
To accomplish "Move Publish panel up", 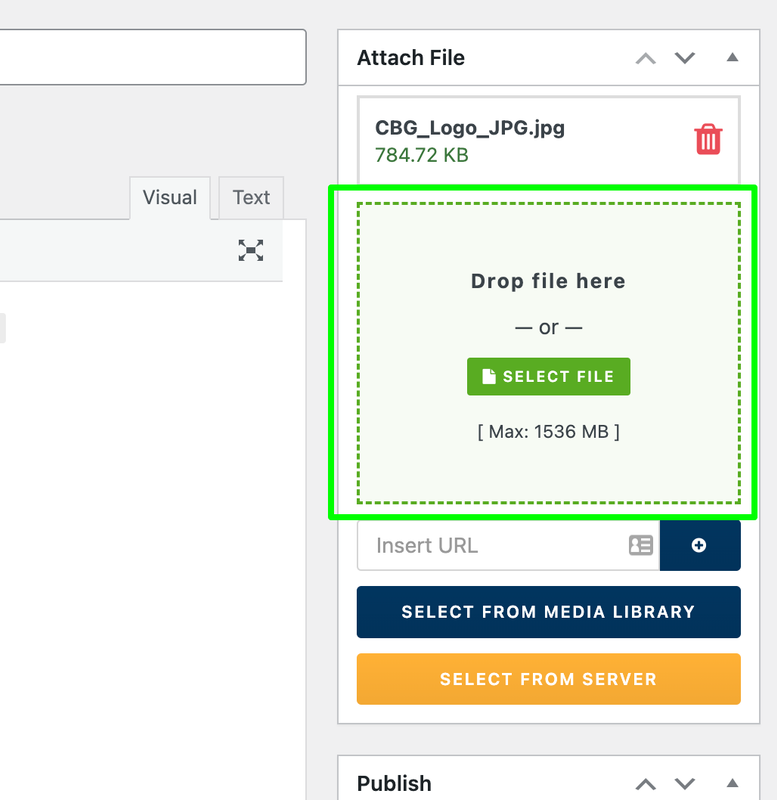I will pyautogui.click(x=646, y=784).
